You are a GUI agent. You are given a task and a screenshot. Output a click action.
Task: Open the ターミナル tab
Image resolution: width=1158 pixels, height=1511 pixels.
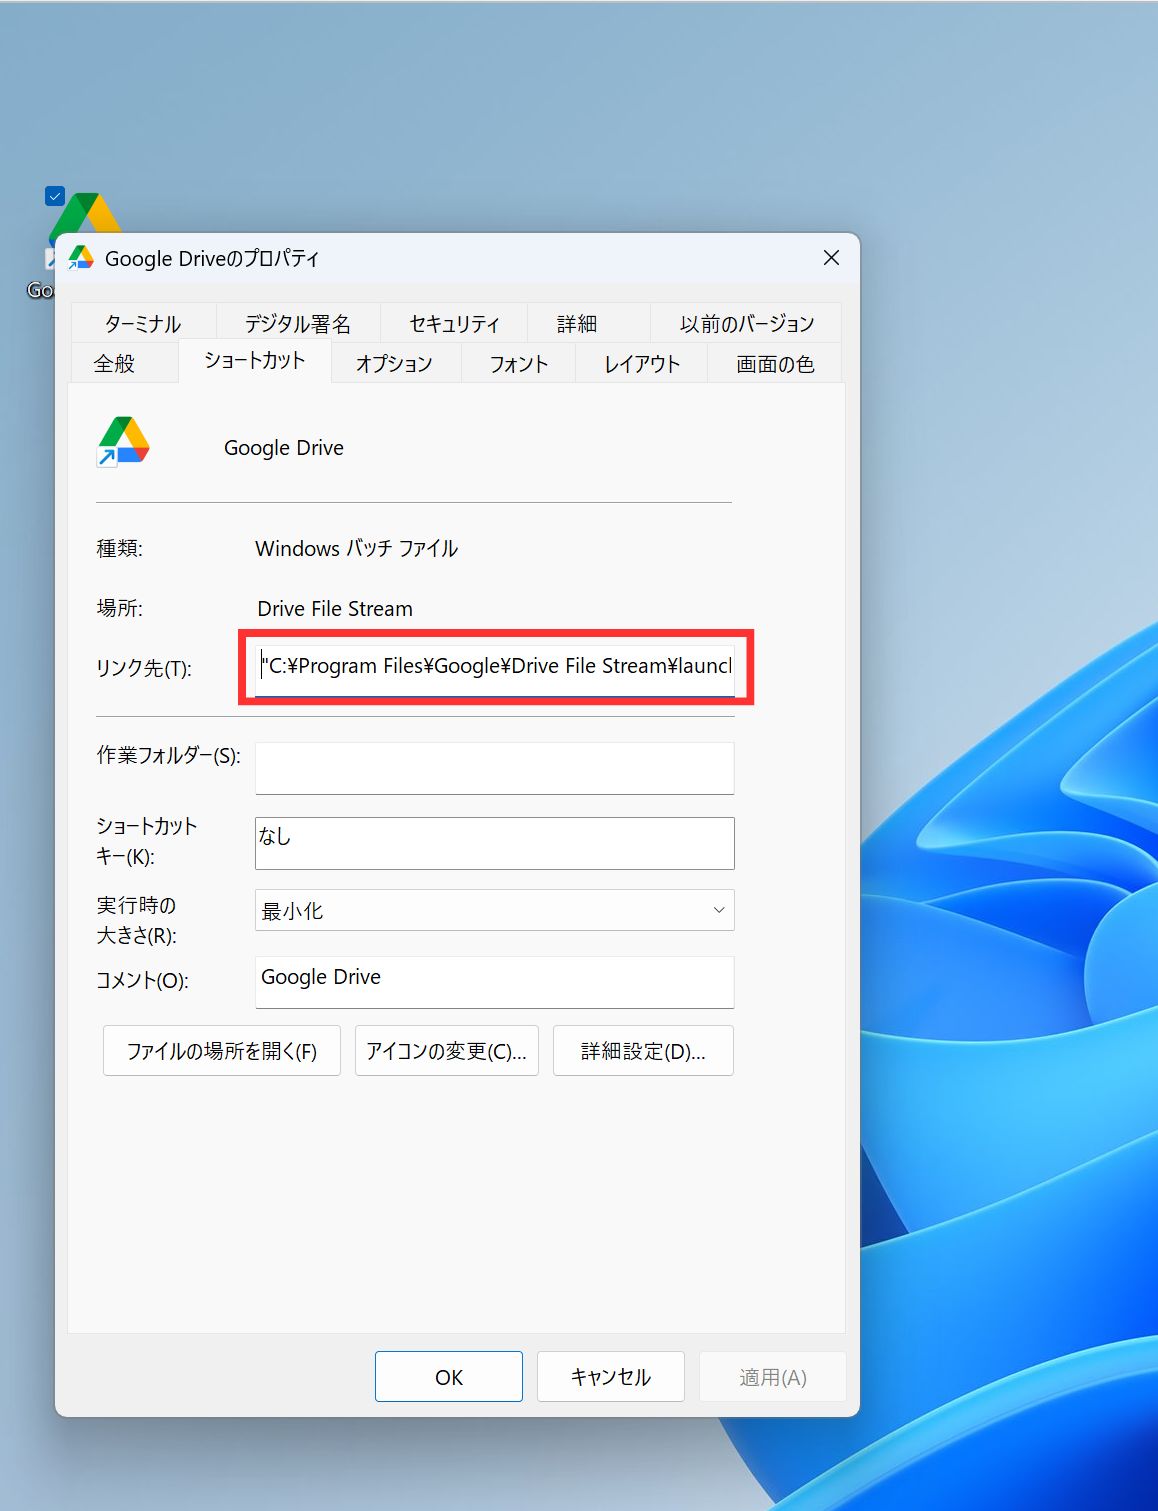point(143,322)
